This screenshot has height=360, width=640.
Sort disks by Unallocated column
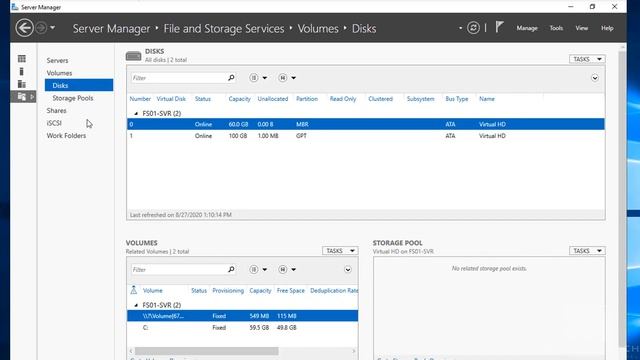point(273,99)
